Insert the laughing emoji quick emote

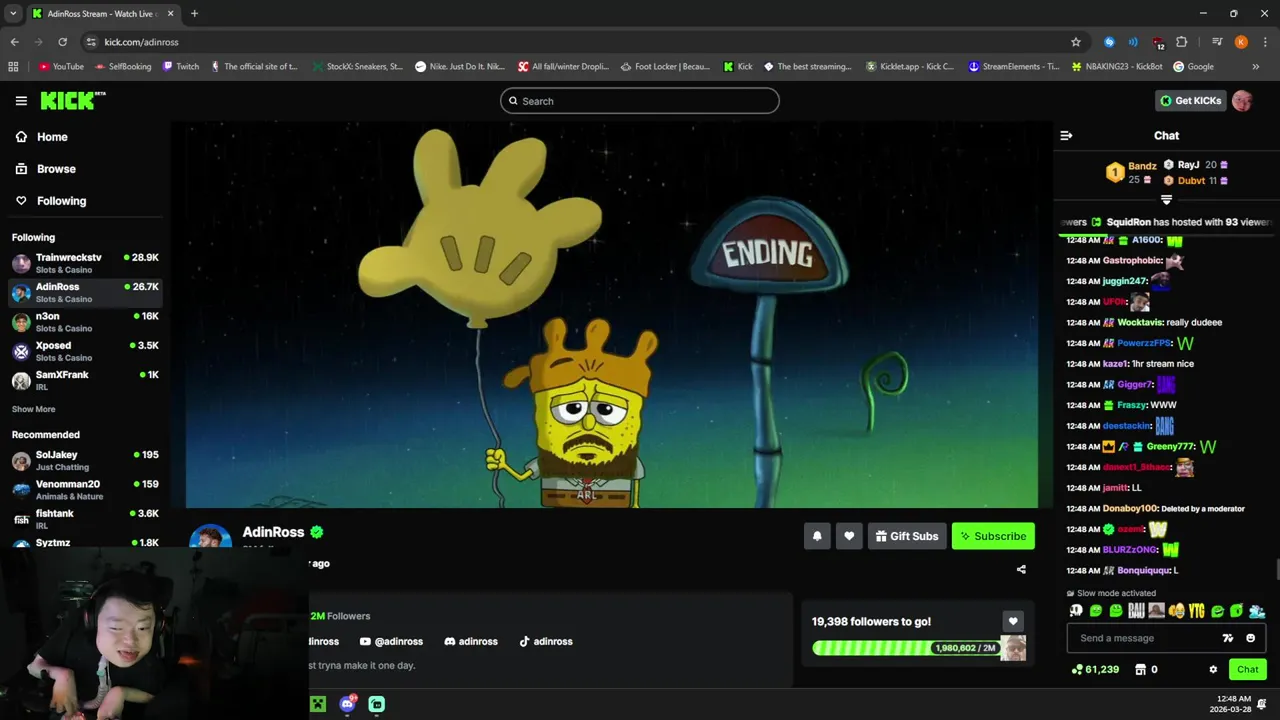click(1177, 611)
